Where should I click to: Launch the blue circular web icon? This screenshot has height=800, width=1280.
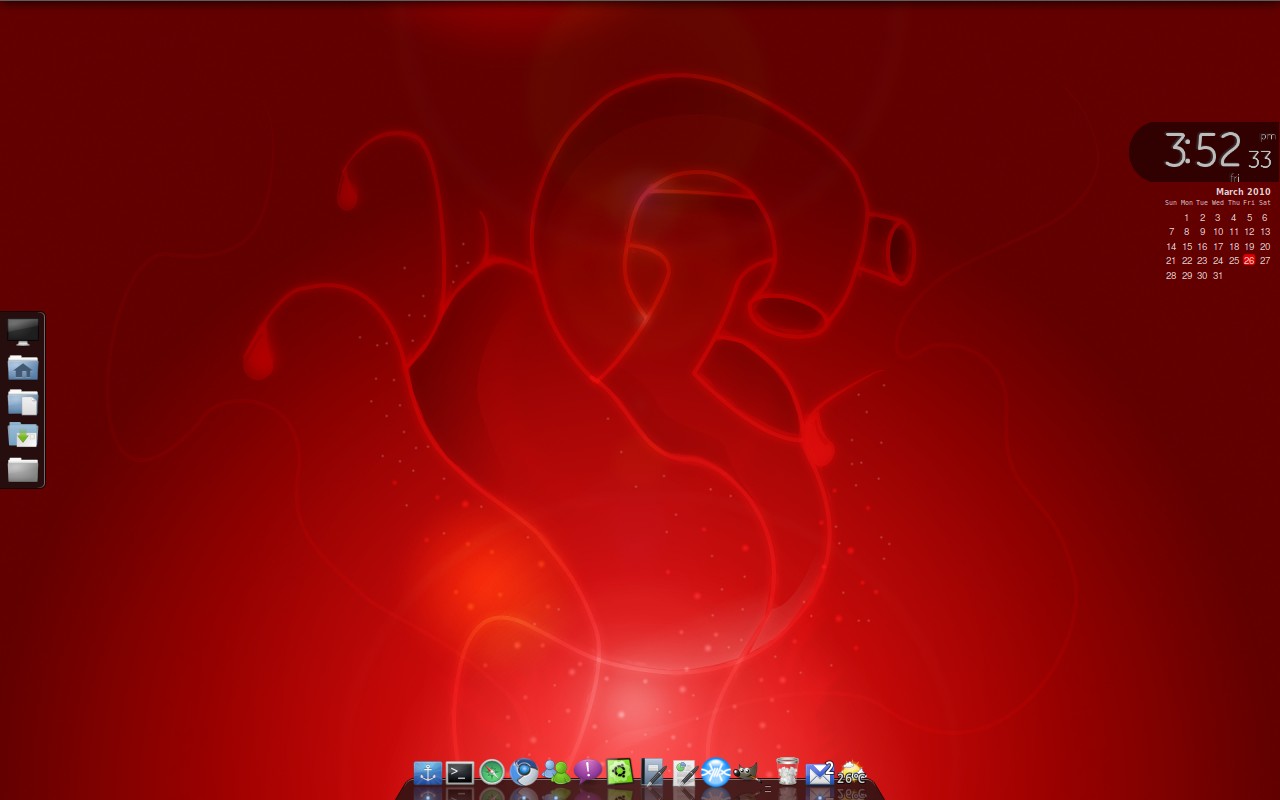point(716,772)
